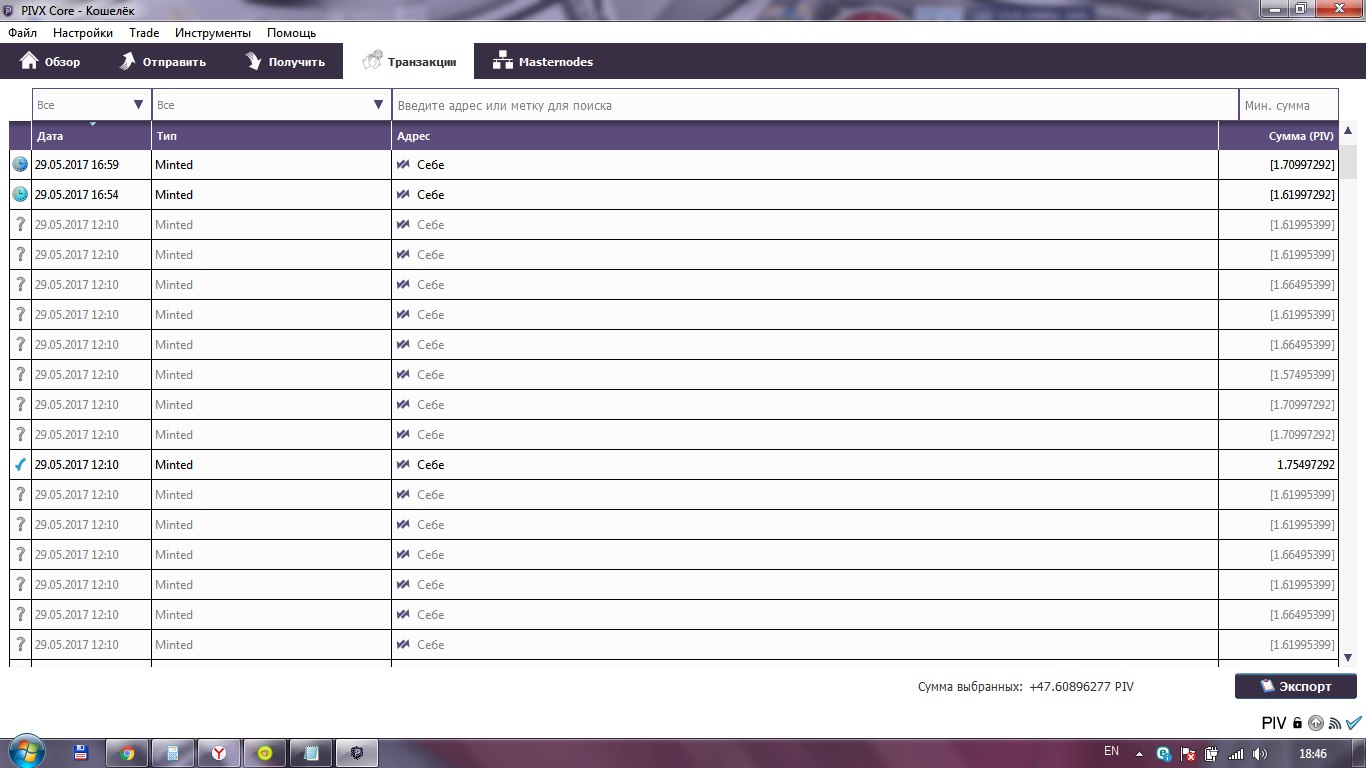Click the wallet lock icon in the status bar
This screenshot has height=768, width=1366.
tap(1297, 723)
